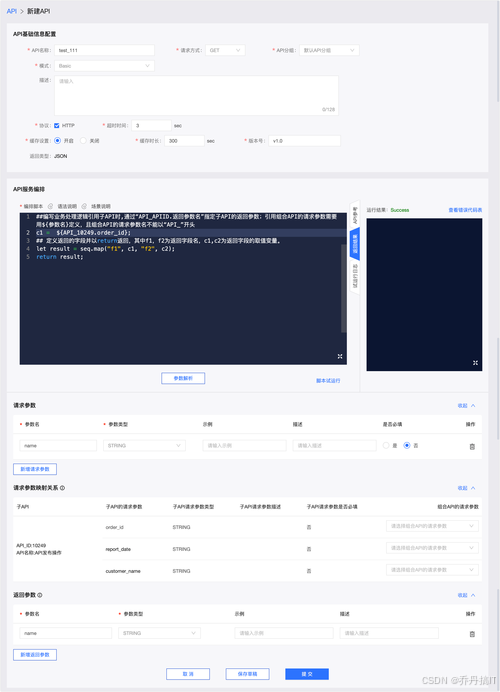Open the API分组 dropdown

(329, 50)
